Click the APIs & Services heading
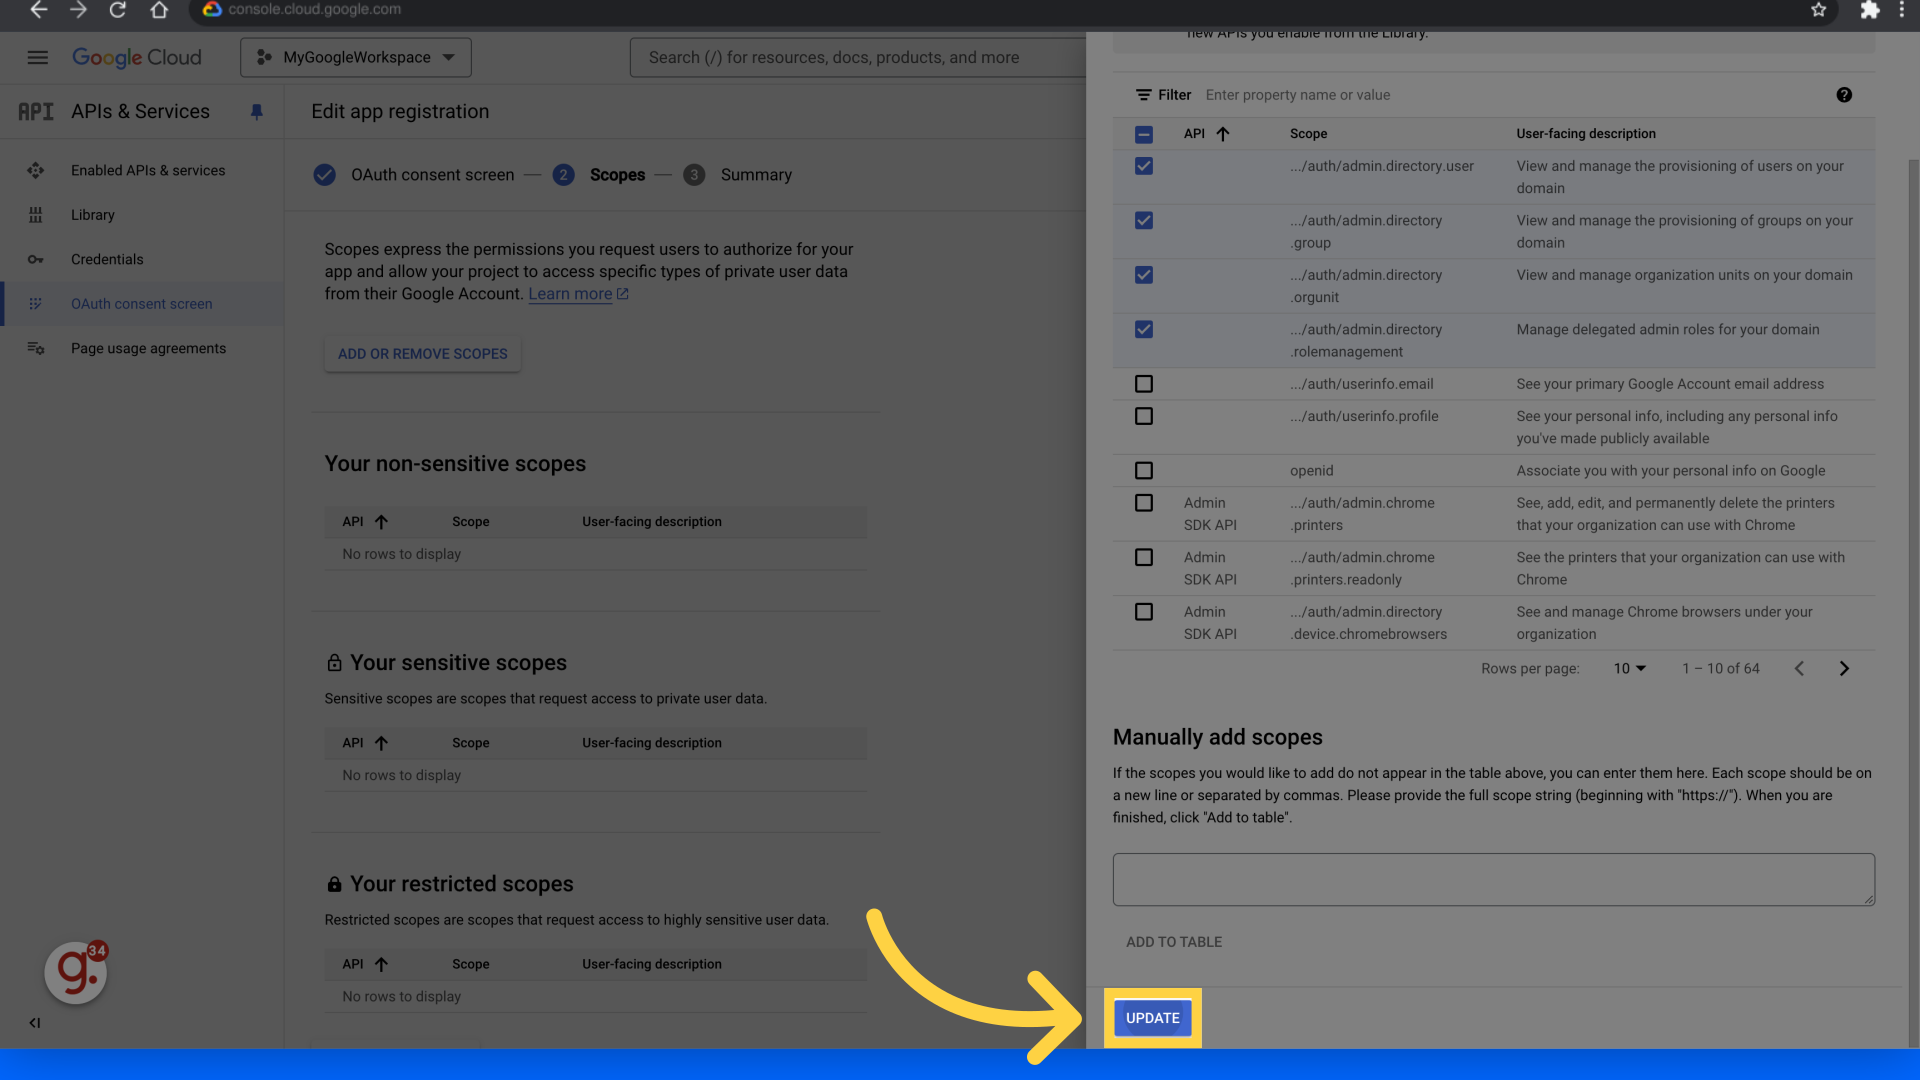Screen dimensions: 1920x1080 140,112
